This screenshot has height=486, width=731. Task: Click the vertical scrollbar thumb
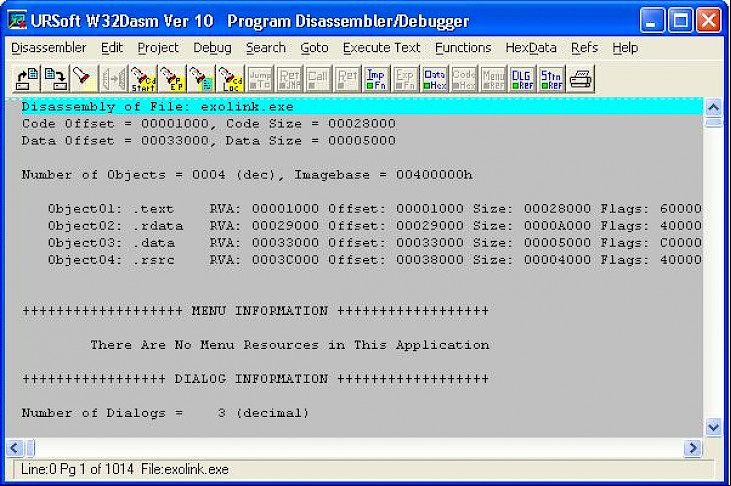[x=713, y=123]
